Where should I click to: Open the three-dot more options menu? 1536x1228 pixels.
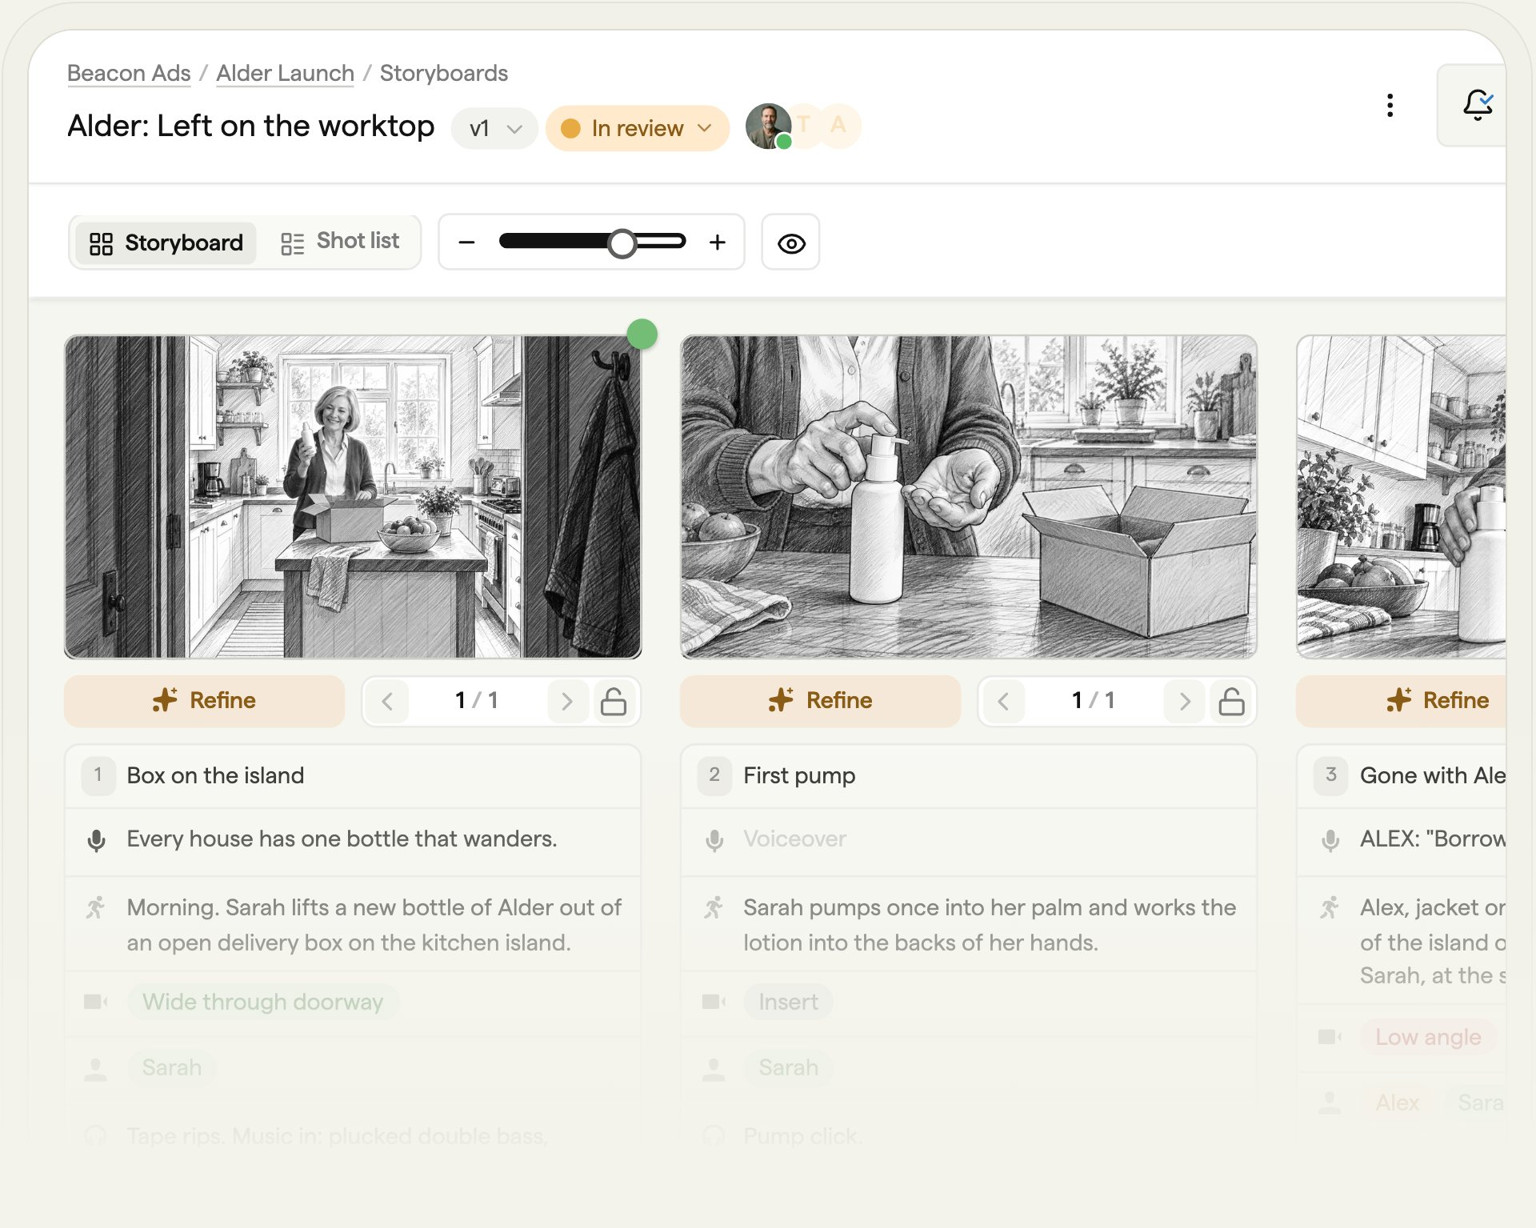click(1389, 106)
